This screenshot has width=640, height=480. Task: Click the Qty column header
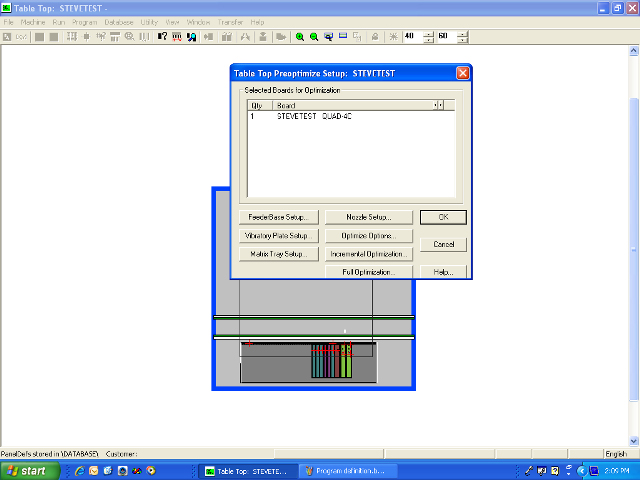point(260,105)
